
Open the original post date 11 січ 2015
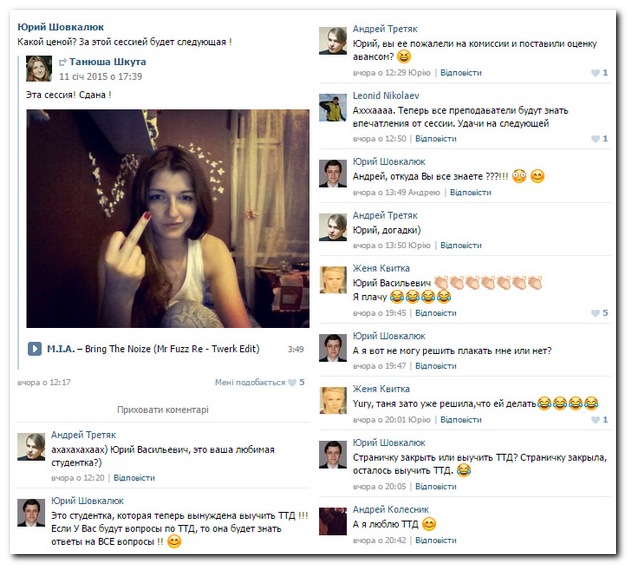(101, 77)
